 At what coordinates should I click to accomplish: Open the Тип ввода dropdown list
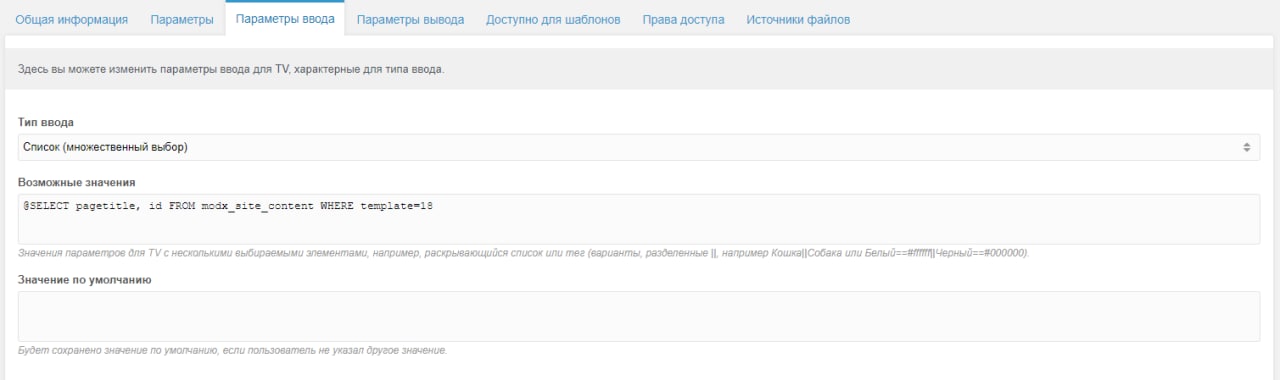pos(639,147)
